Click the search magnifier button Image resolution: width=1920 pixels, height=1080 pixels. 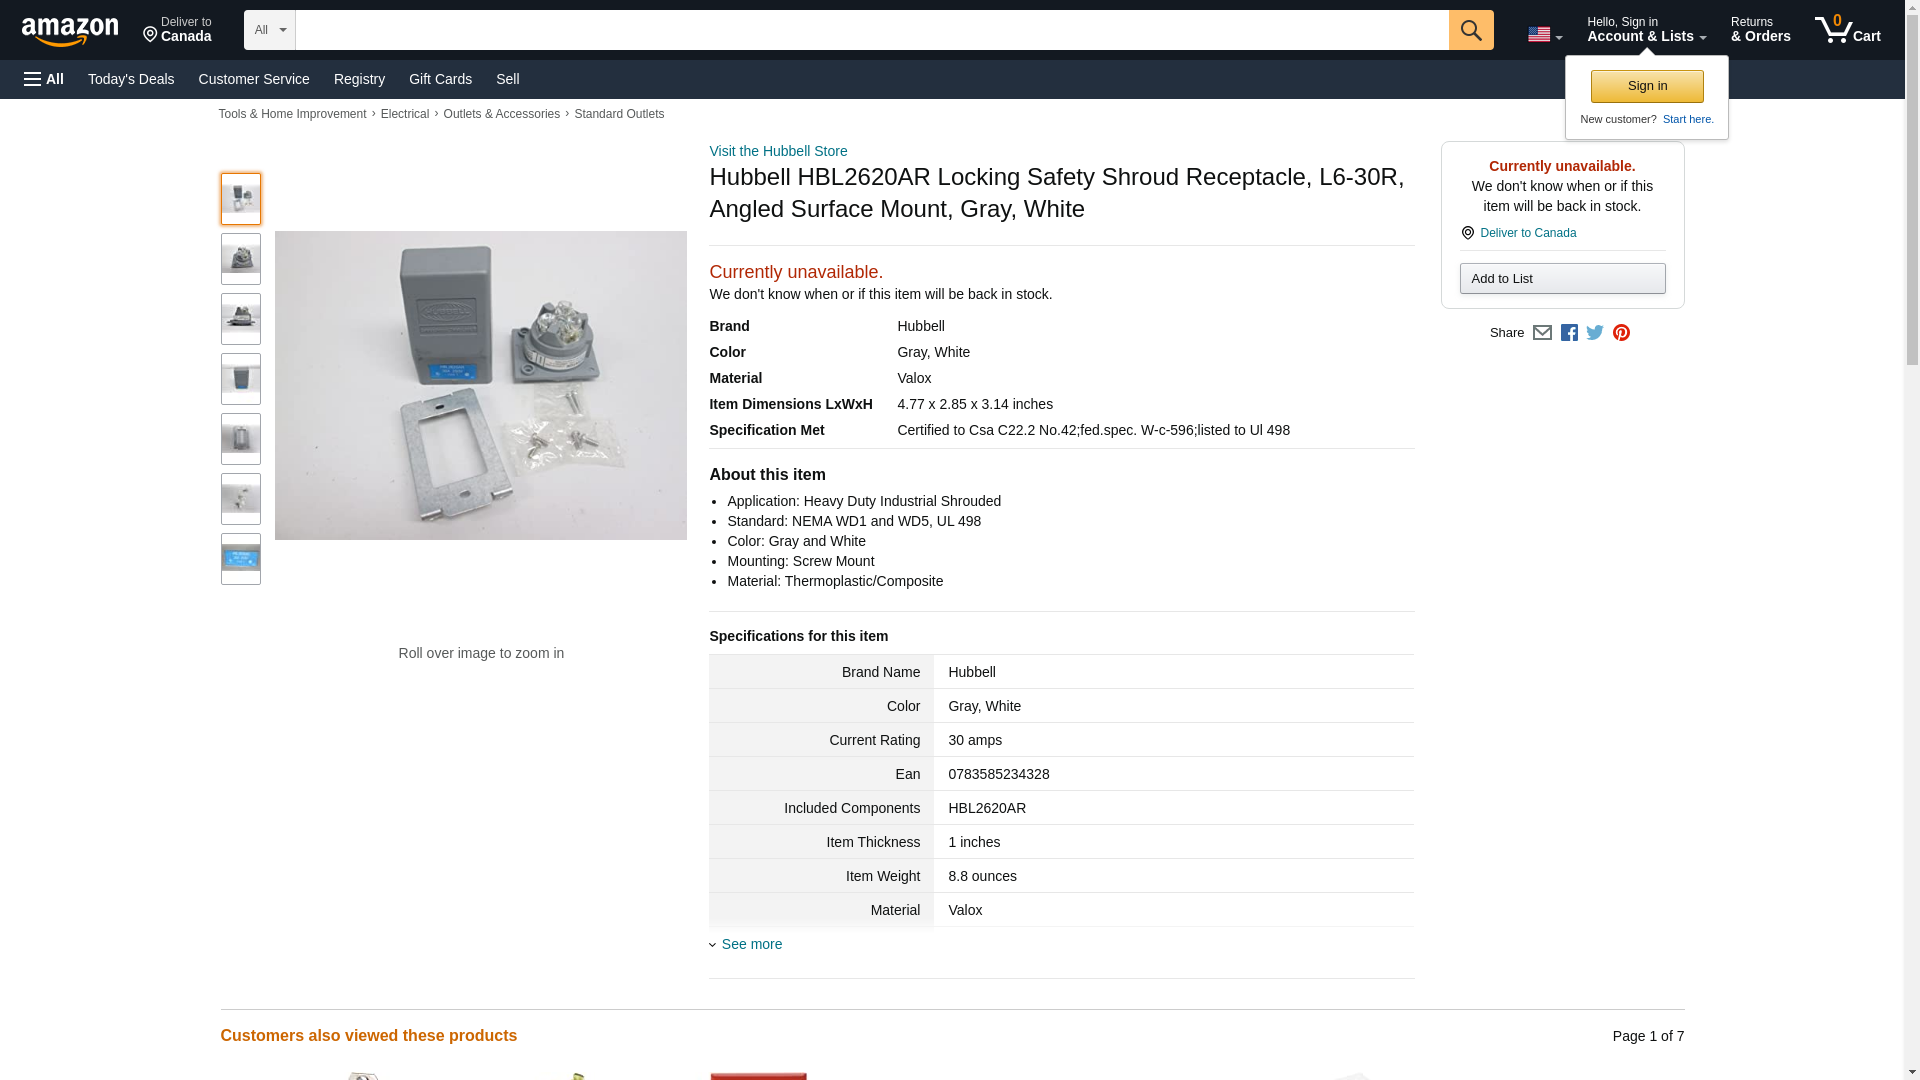(1470, 30)
